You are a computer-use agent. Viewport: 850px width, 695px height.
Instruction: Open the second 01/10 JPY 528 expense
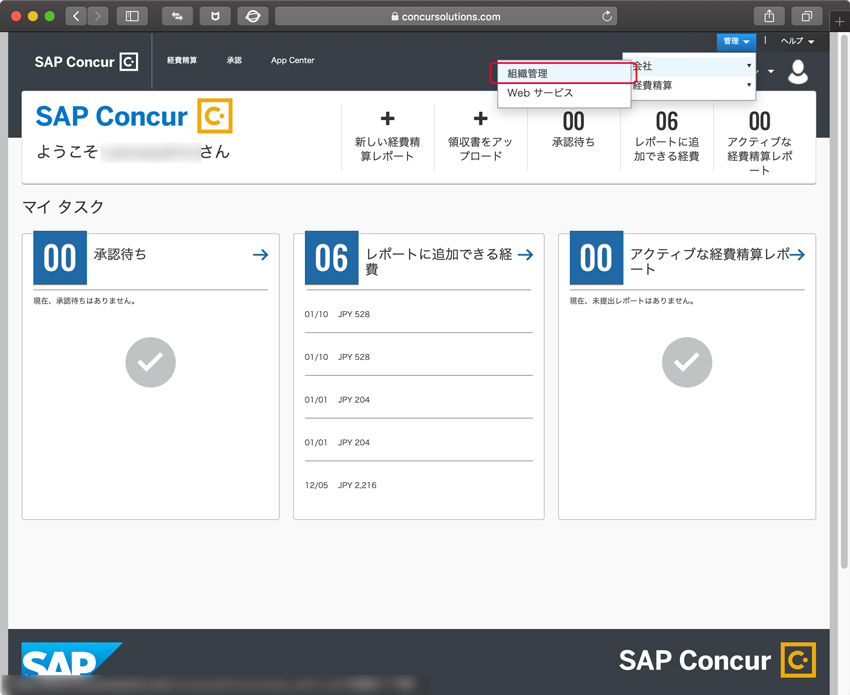coord(418,357)
